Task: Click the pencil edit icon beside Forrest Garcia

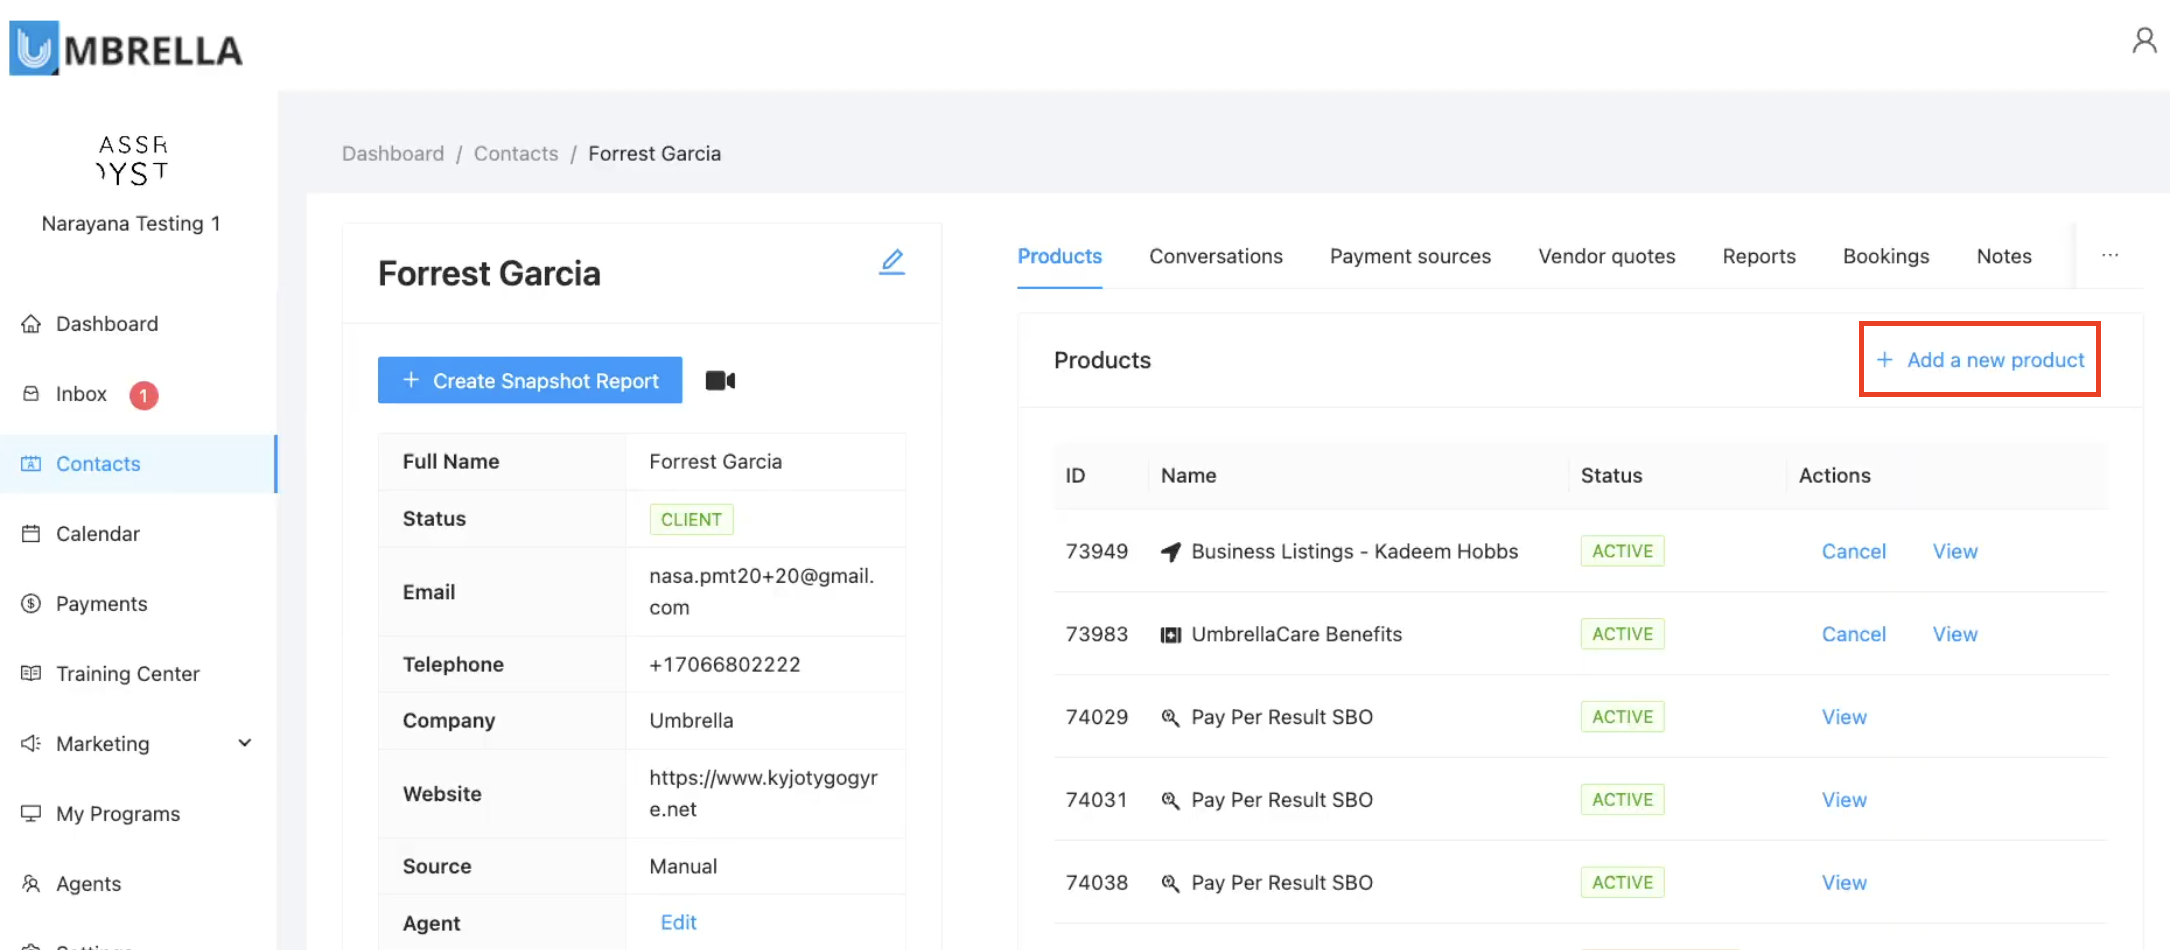Action: coord(892,262)
